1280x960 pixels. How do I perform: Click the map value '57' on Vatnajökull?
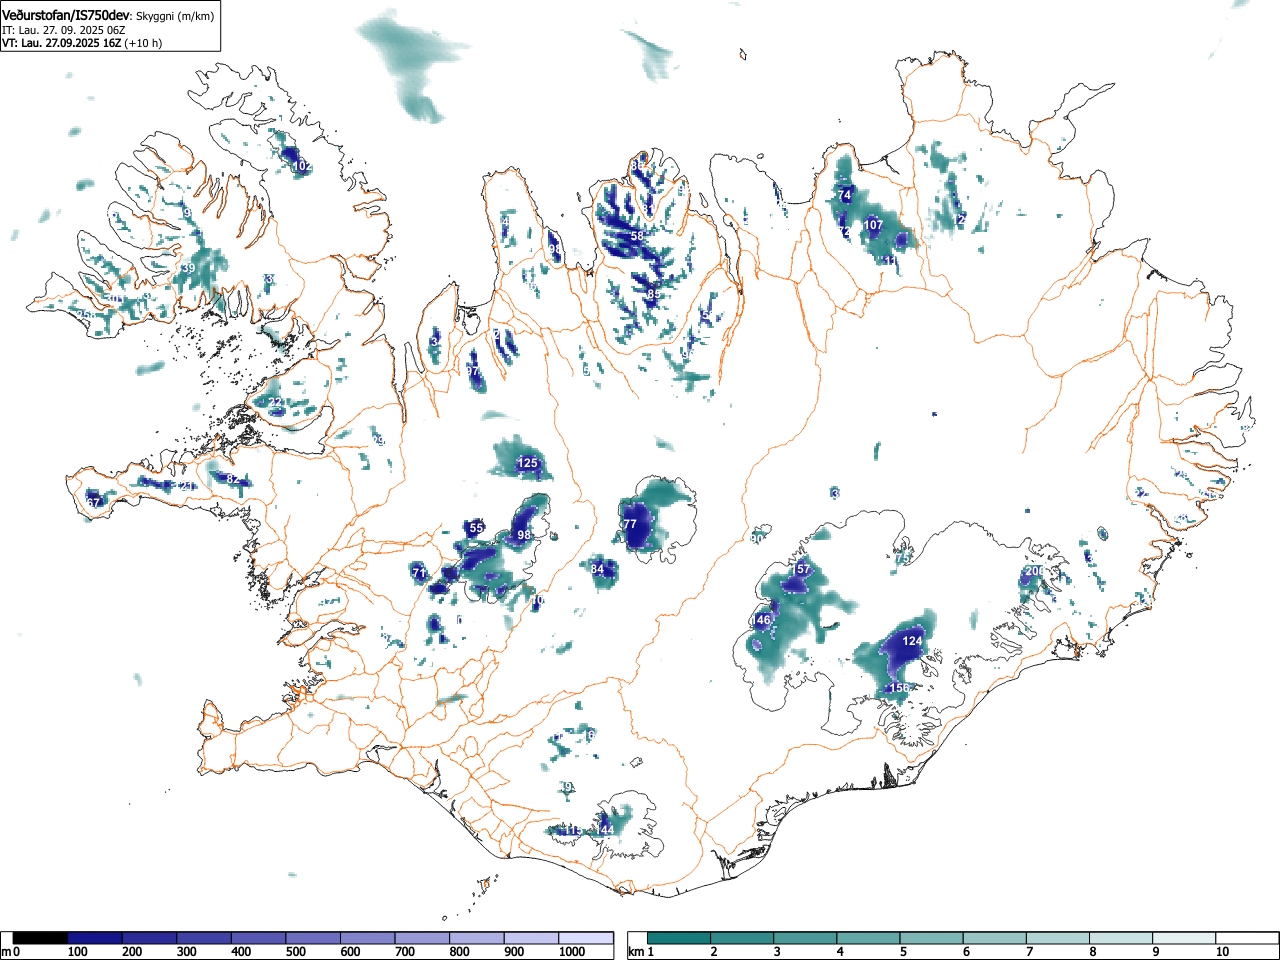coord(803,569)
